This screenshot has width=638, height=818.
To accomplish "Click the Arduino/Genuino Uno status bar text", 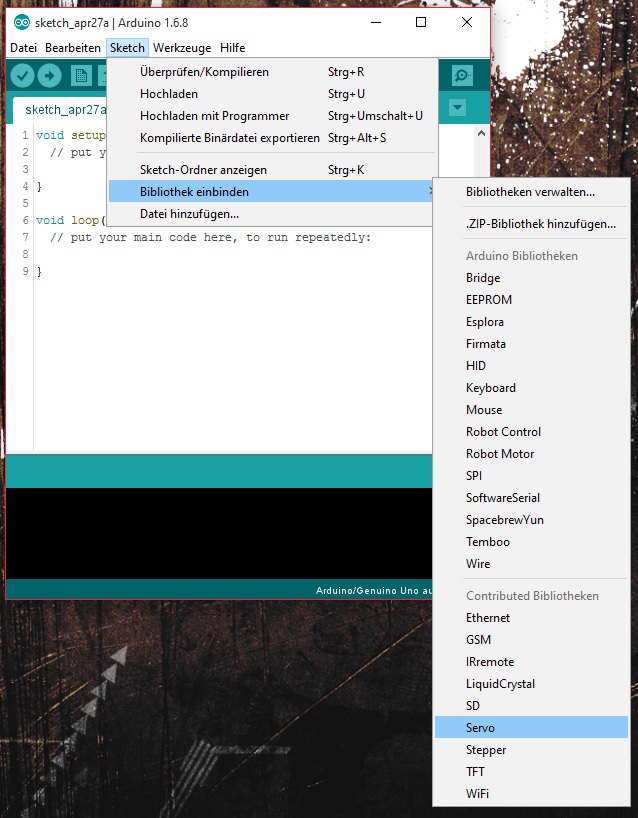I will (374, 591).
